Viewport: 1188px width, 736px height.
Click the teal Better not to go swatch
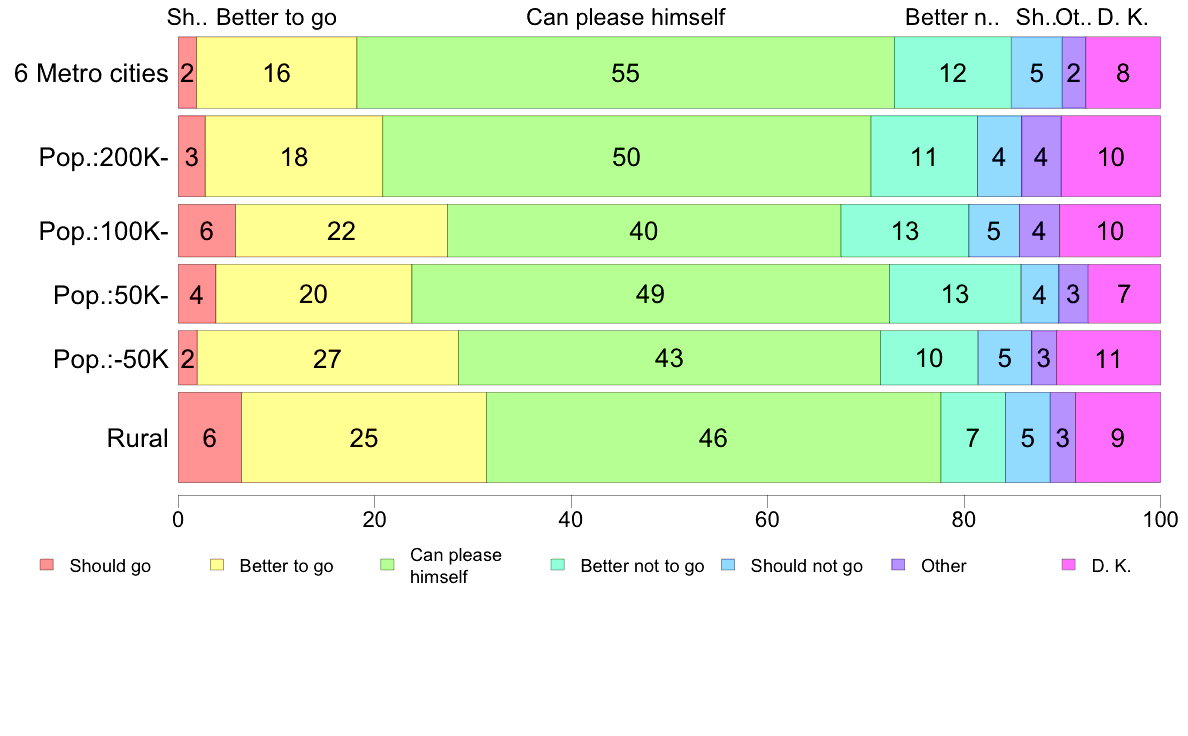click(x=558, y=565)
